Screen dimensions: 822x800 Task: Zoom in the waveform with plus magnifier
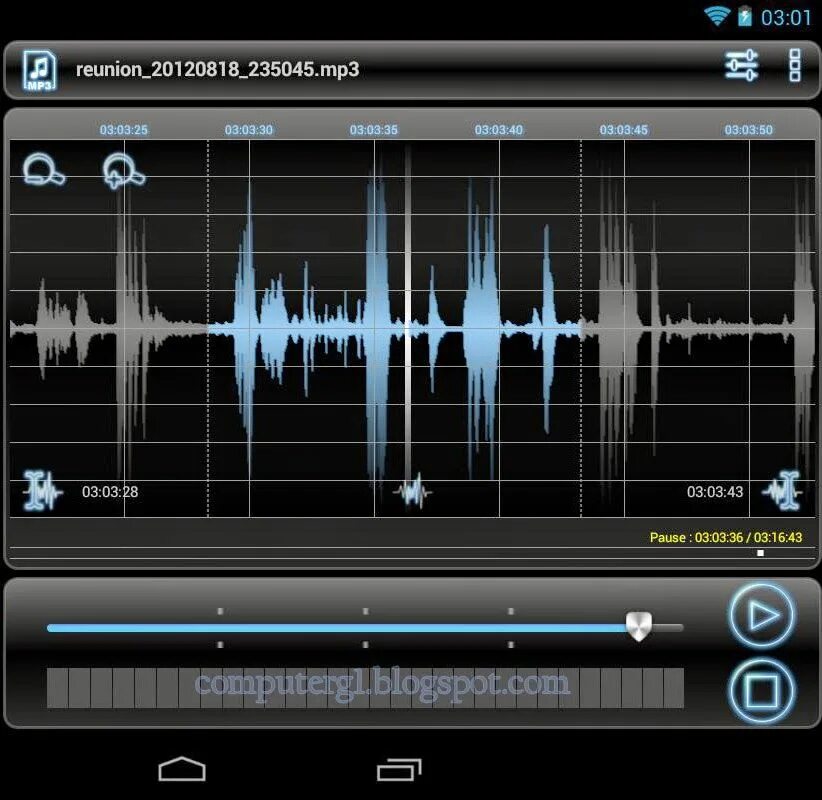tap(124, 171)
